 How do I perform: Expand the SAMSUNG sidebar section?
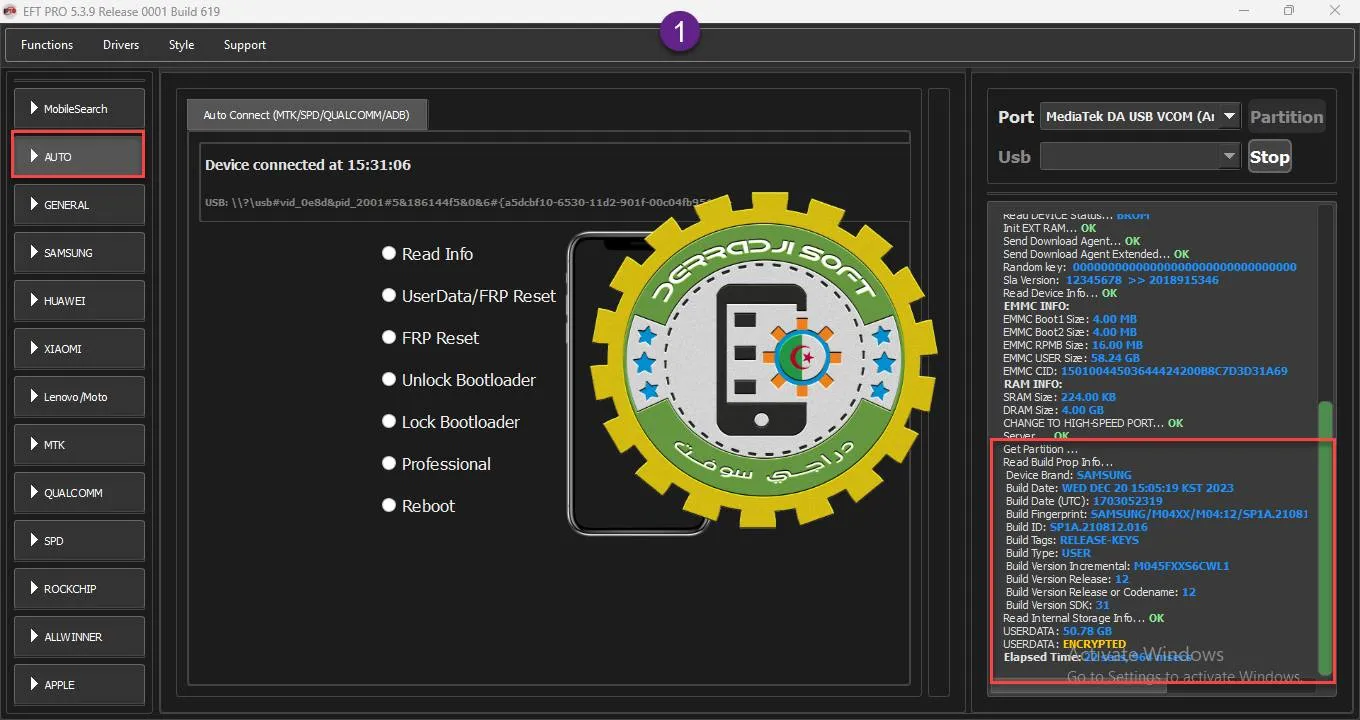tap(78, 253)
